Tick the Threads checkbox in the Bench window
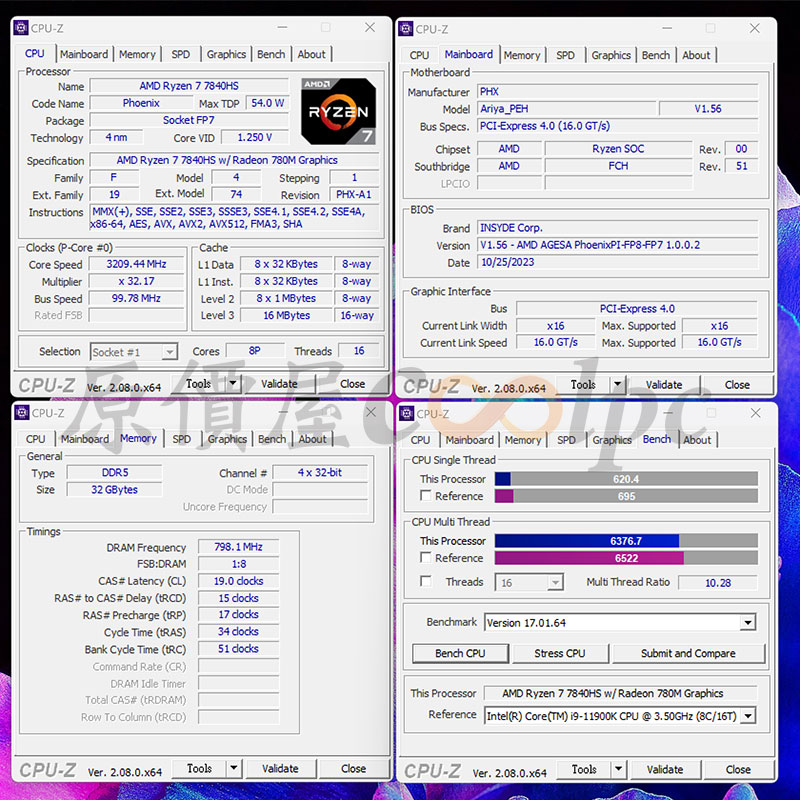Image resolution: width=800 pixels, height=800 pixels. [x=425, y=581]
